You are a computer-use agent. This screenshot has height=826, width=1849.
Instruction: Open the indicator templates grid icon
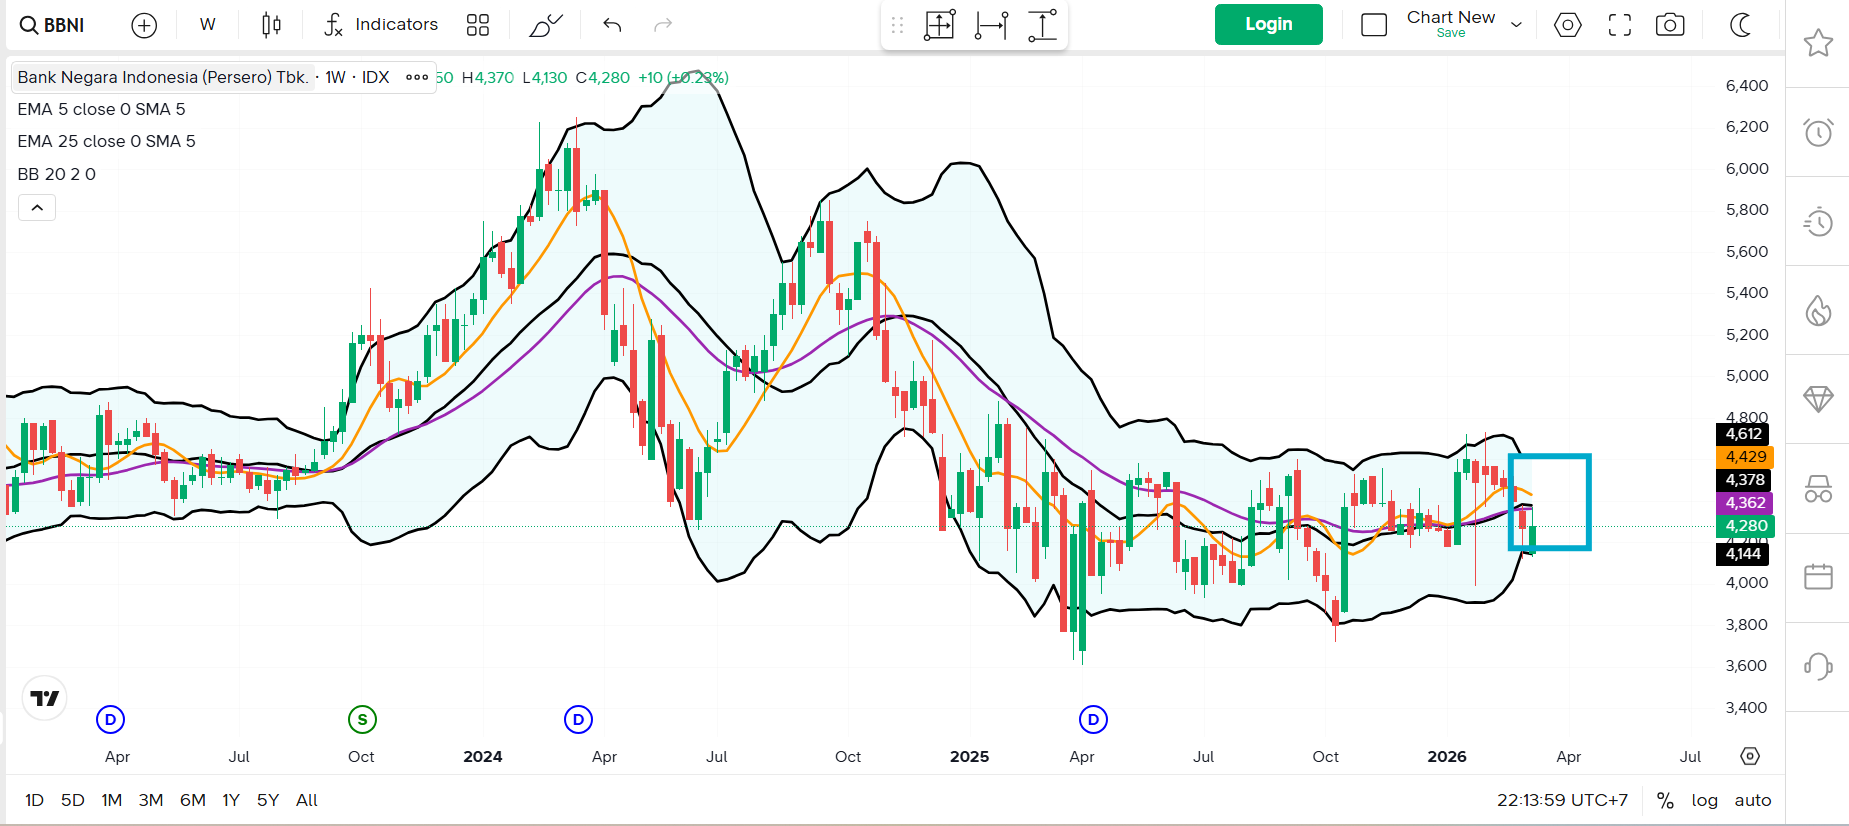pyautogui.click(x=478, y=25)
